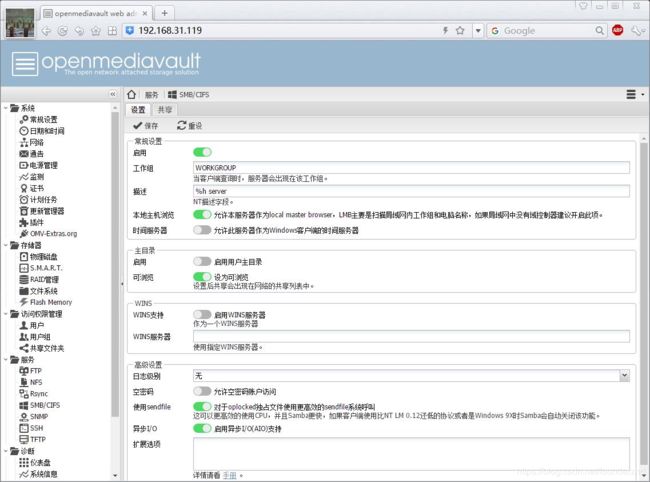Image resolution: width=650 pixels, height=482 pixels.
Task: Open the 插件 plugins page
Action: [x=32, y=222]
